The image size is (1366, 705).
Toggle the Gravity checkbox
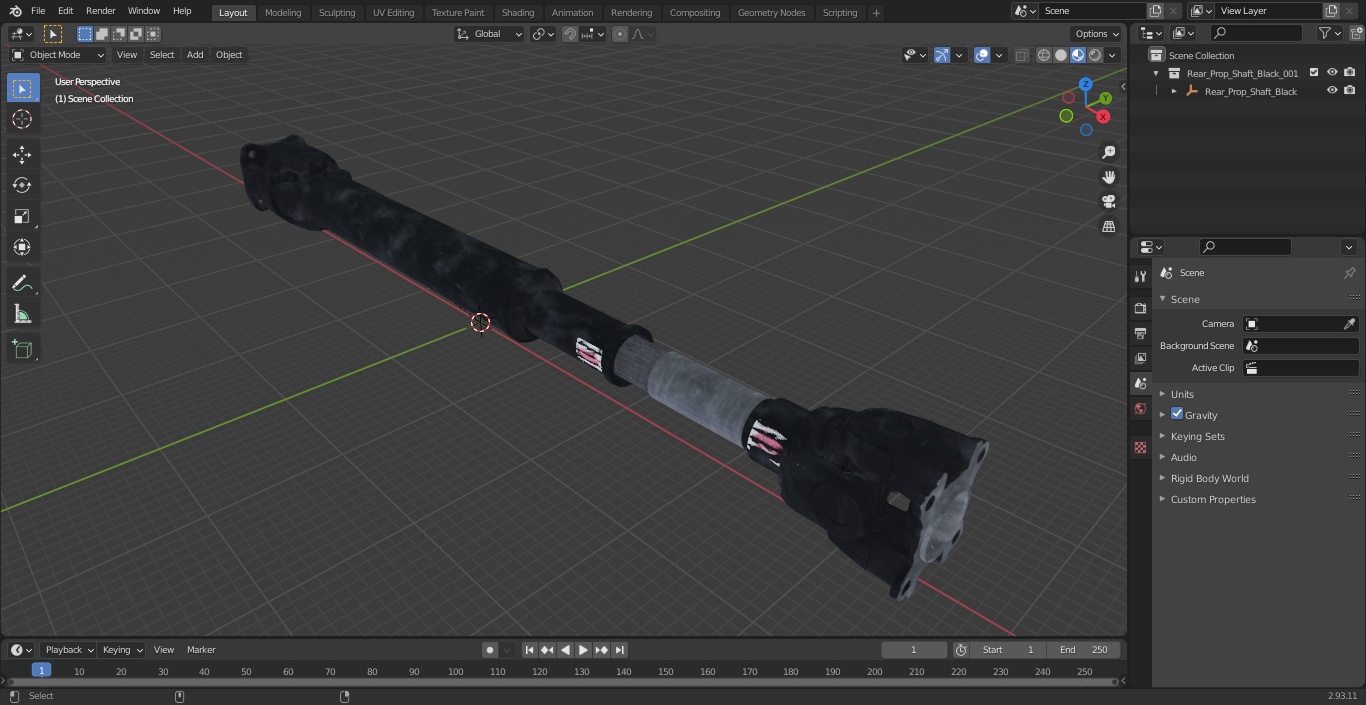(x=1177, y=414)
